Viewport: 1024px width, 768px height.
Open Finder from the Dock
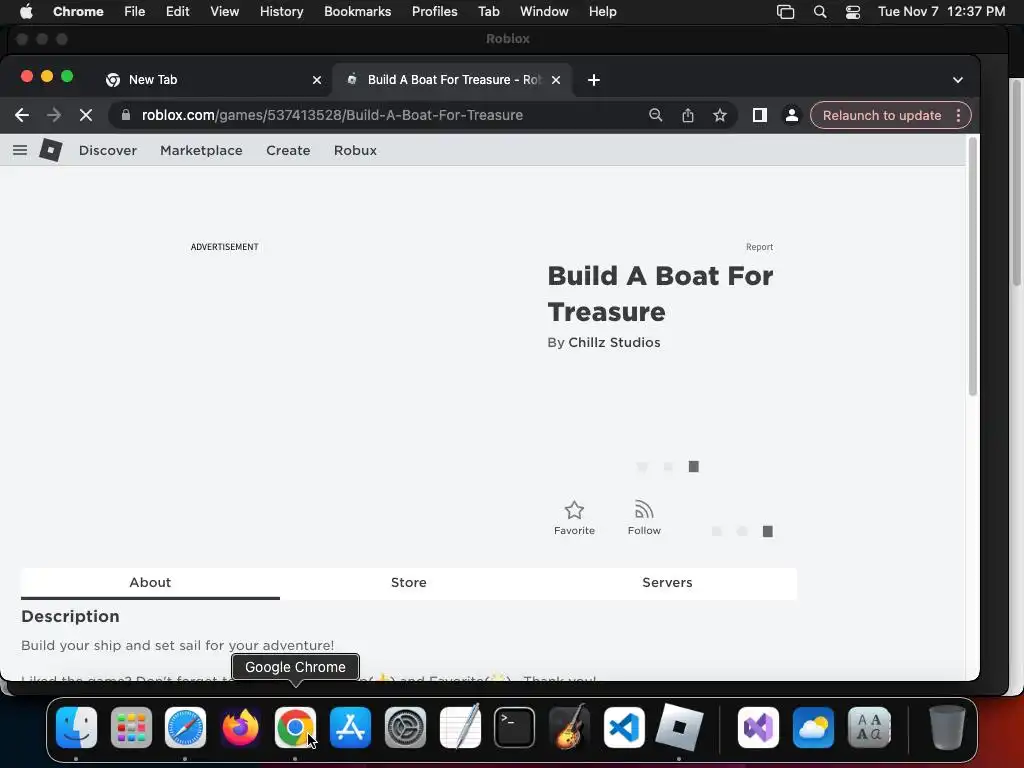pyautogui.click(x=76, y=727)
